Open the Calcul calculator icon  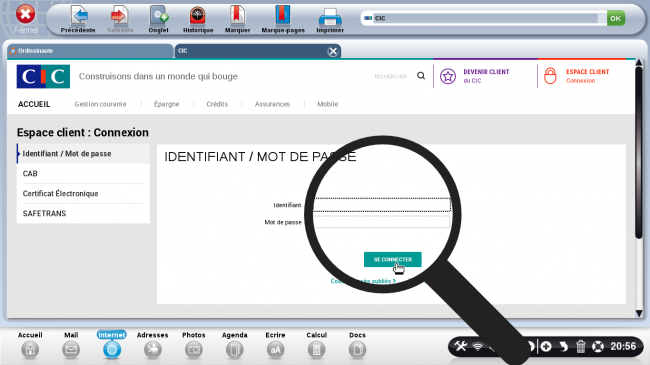click(x=316, y=350)
